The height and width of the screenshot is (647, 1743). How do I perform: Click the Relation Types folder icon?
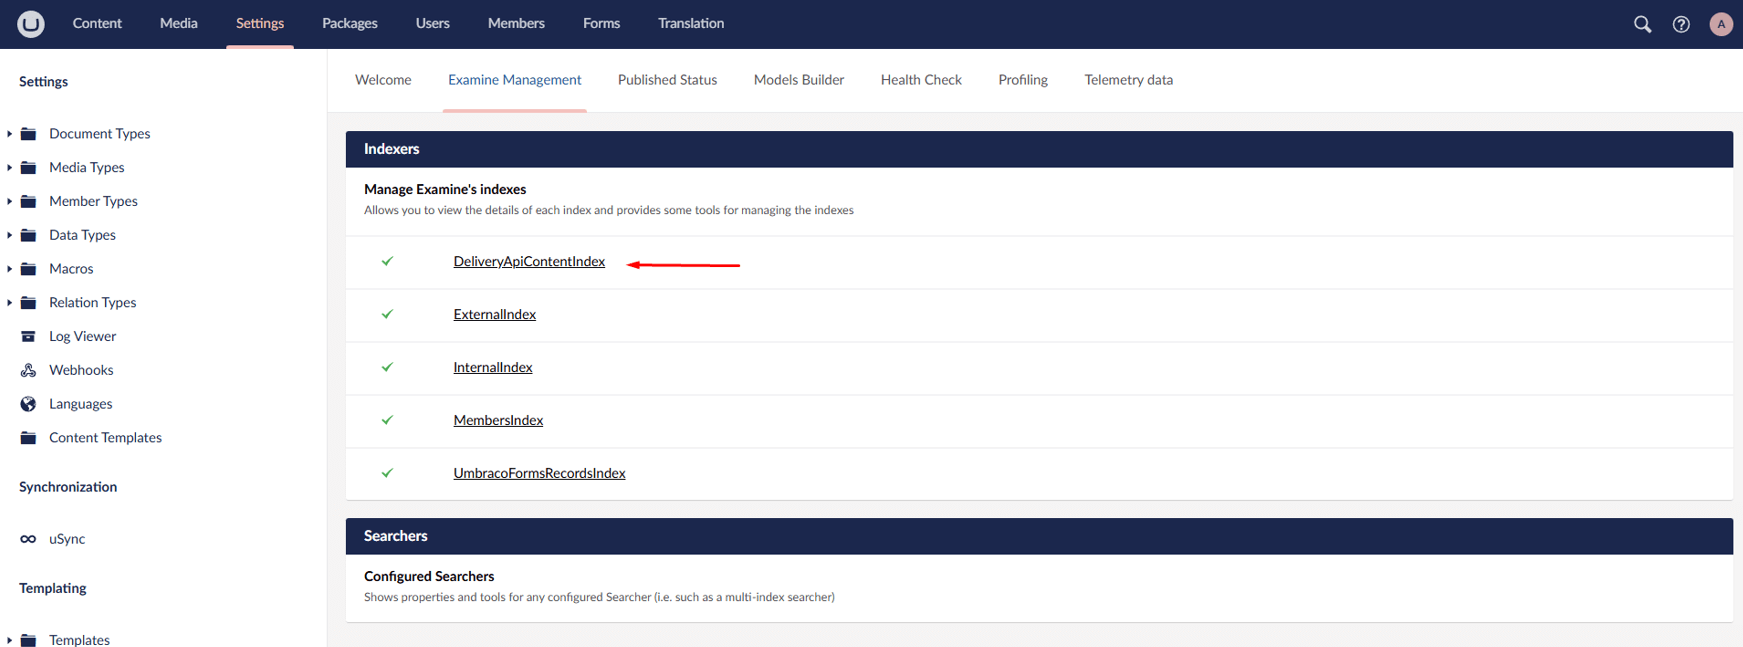(x=28, y=303)
